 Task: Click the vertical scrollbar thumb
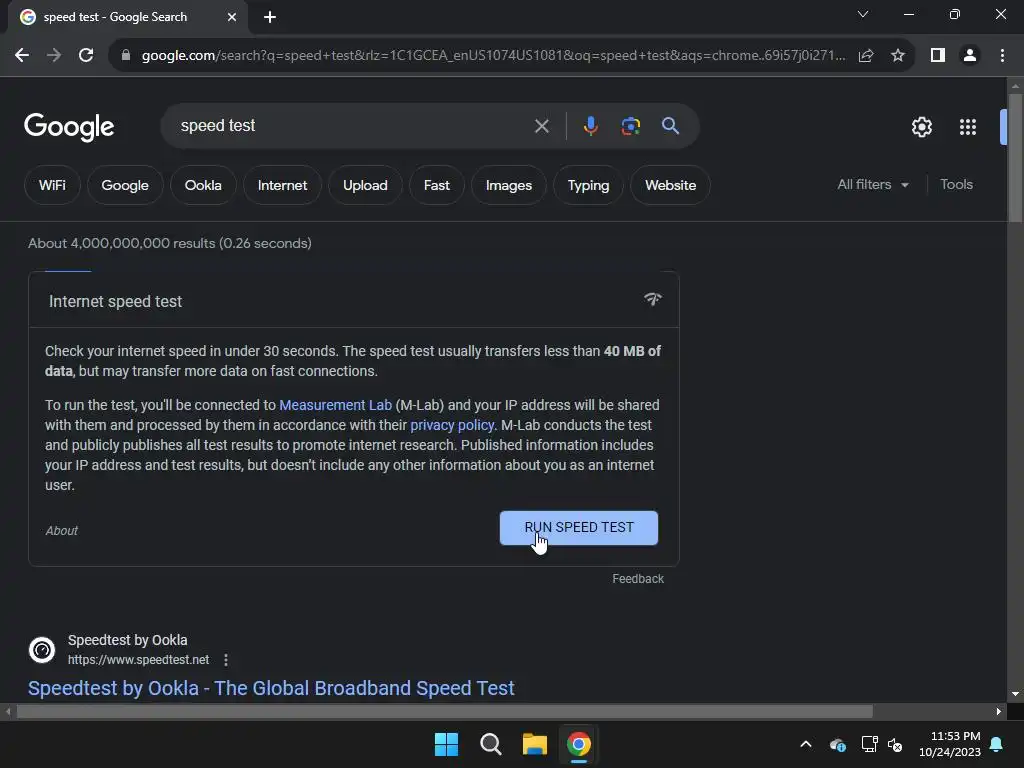point(1015,158)
